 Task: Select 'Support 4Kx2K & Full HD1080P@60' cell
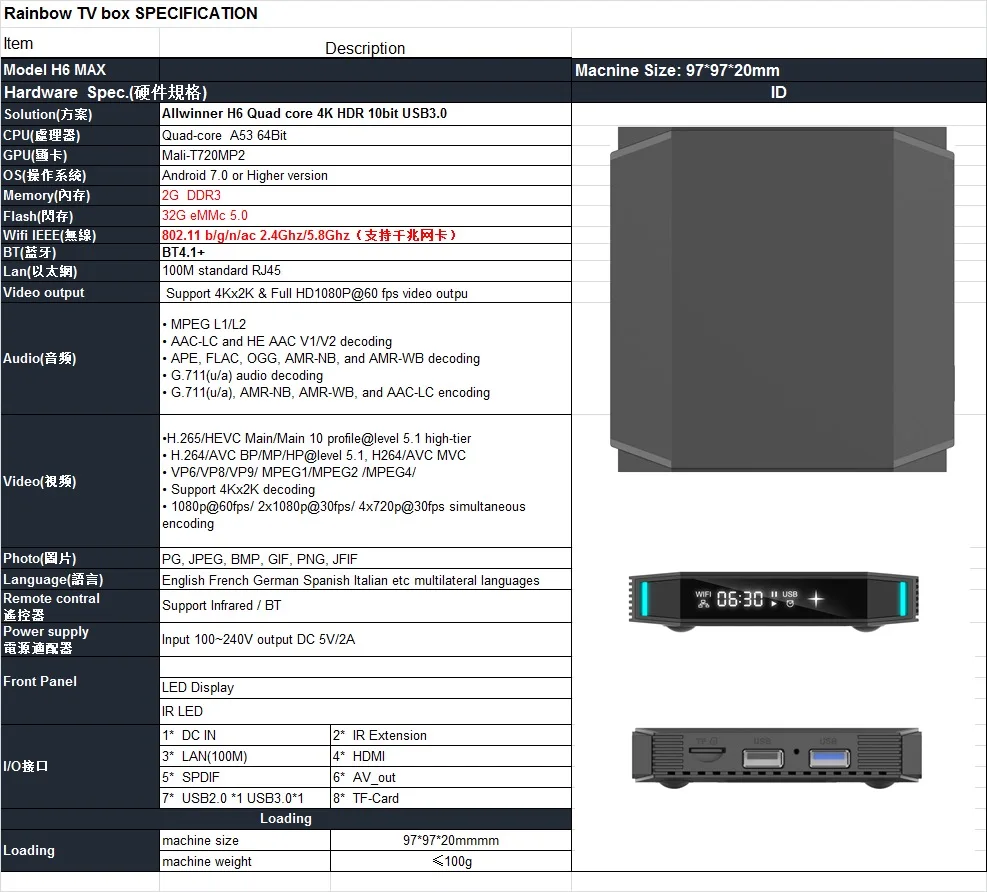pos(366,293)
